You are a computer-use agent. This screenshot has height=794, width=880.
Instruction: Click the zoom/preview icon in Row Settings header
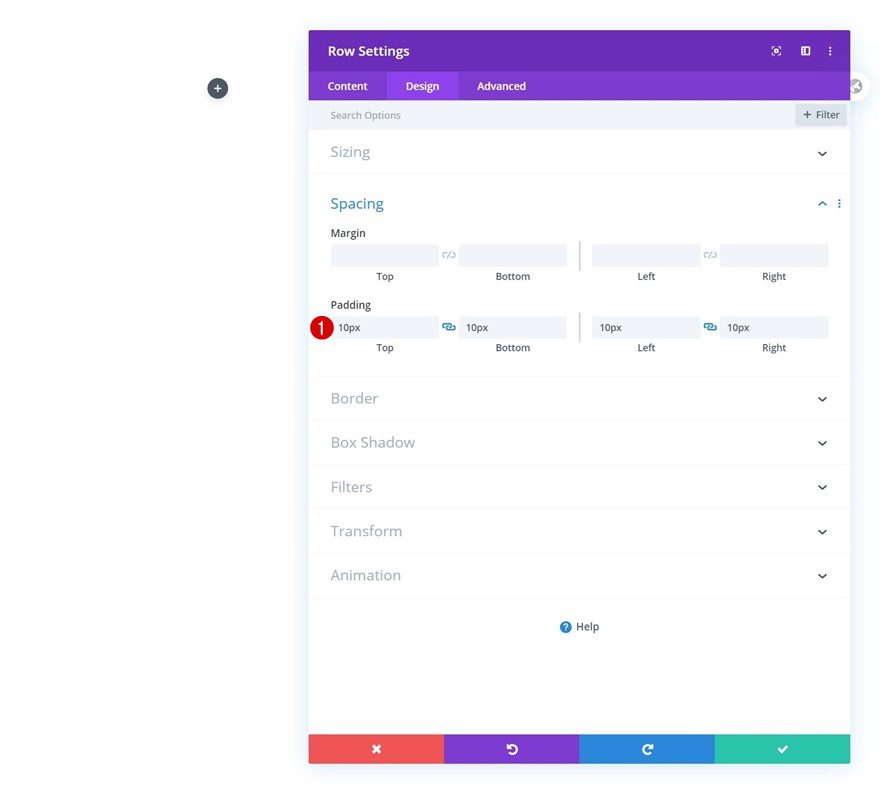coord(776,50)
